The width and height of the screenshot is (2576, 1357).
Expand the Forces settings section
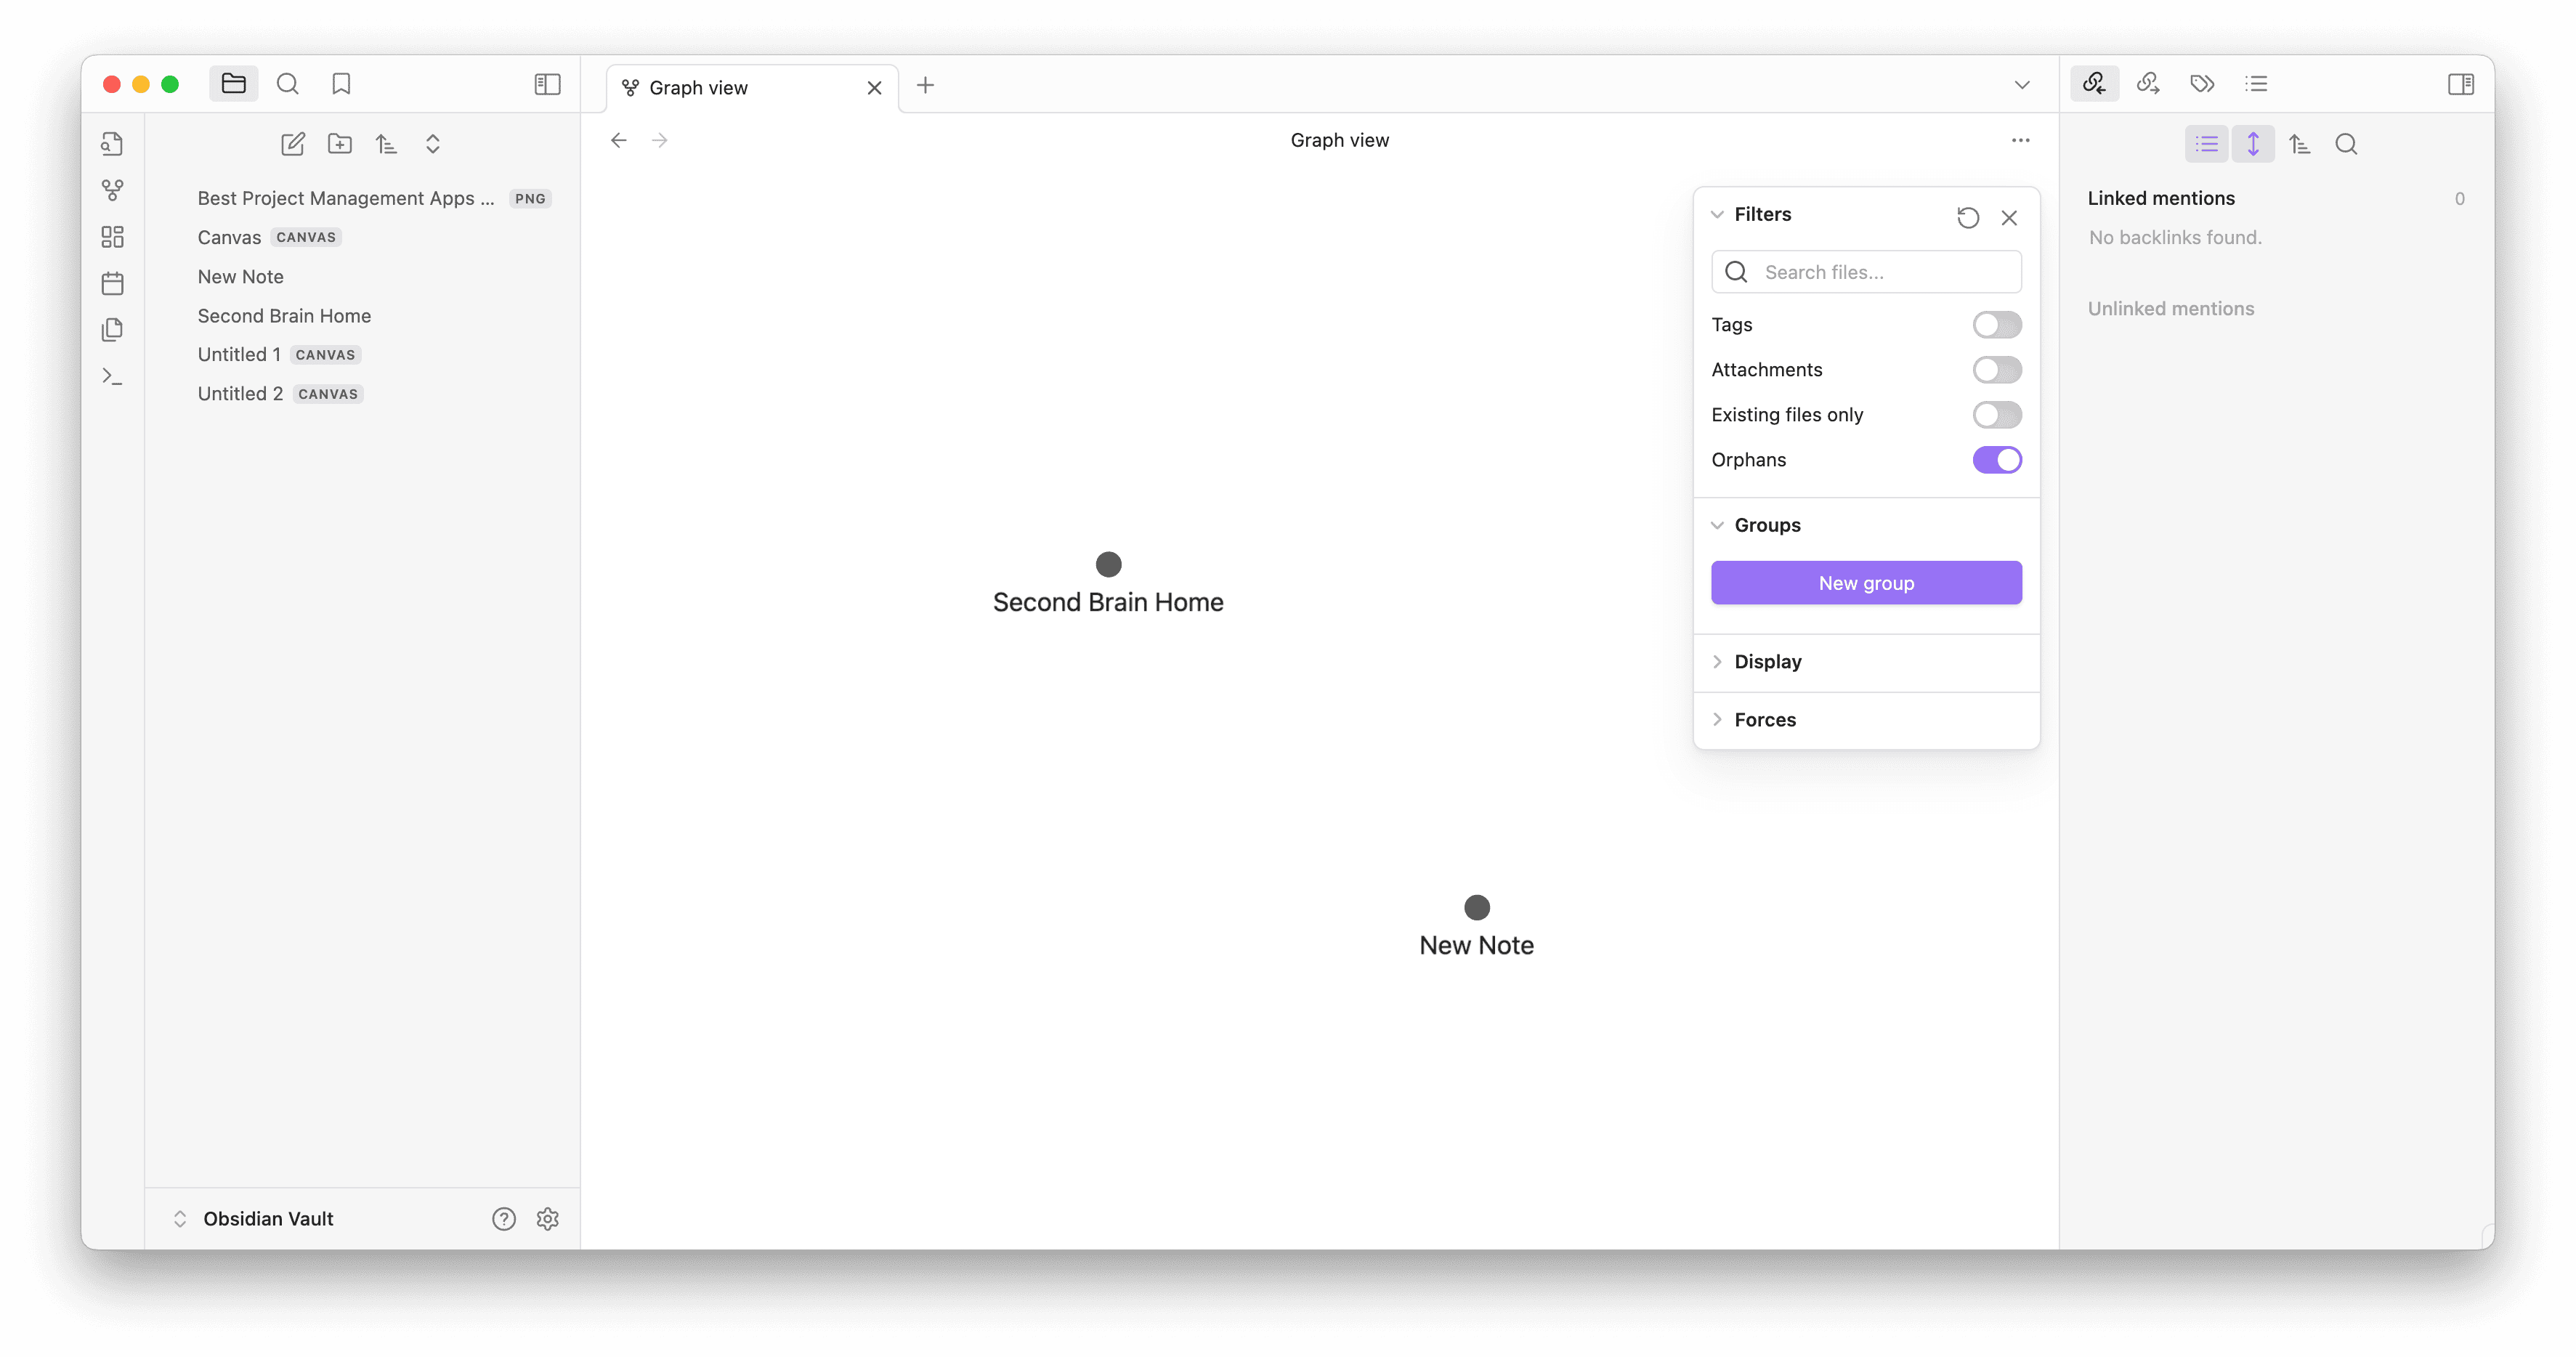[x=1764, y=720]
